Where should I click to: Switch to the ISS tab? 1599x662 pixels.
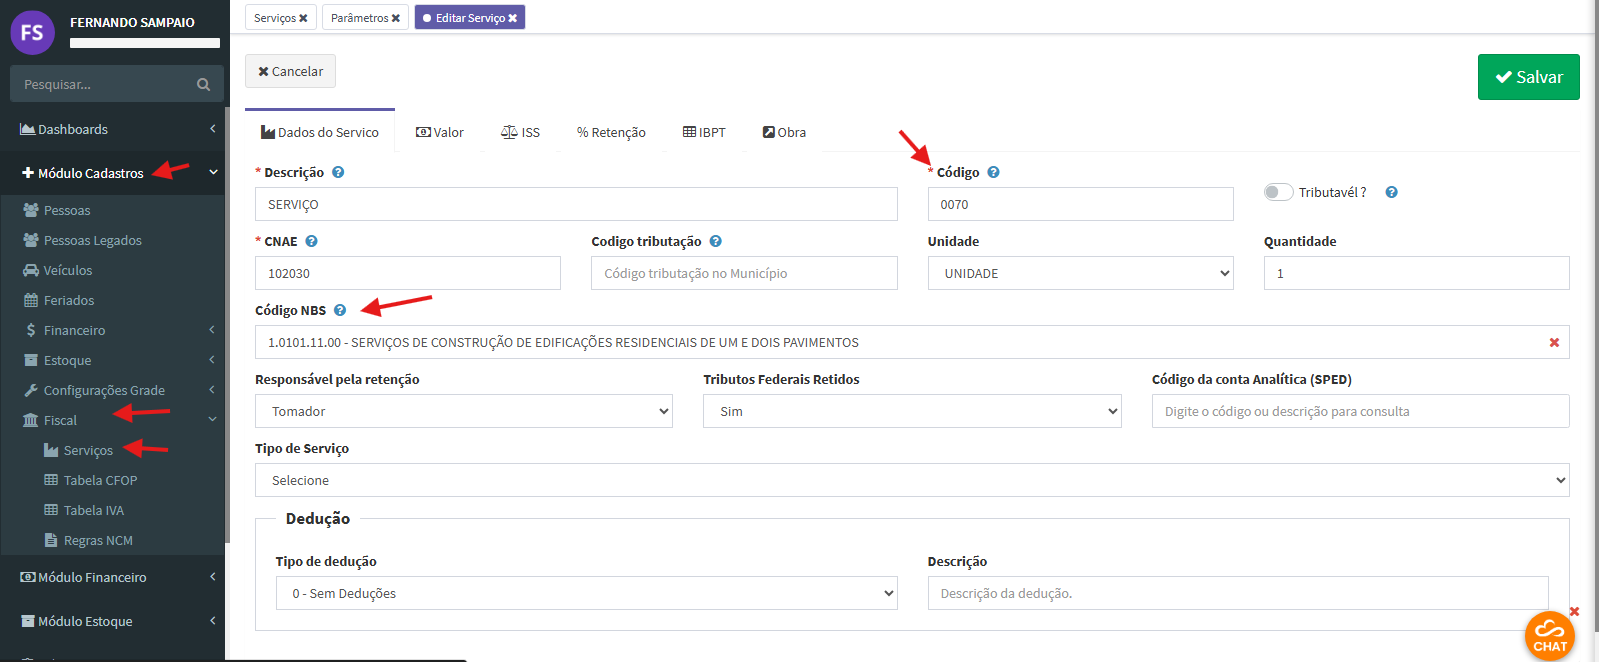click(520, 132)
